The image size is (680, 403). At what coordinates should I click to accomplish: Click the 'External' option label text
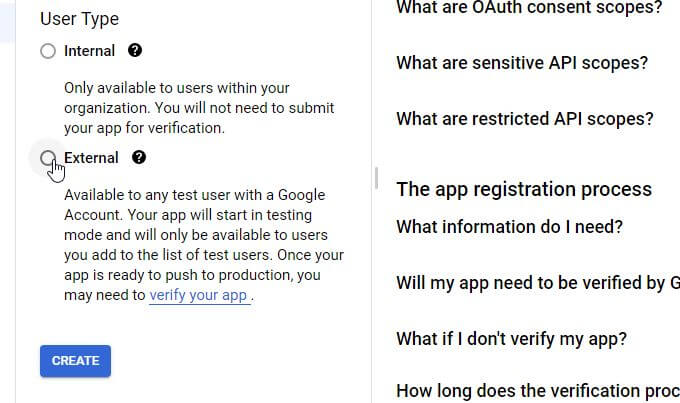tap(91, 158)
